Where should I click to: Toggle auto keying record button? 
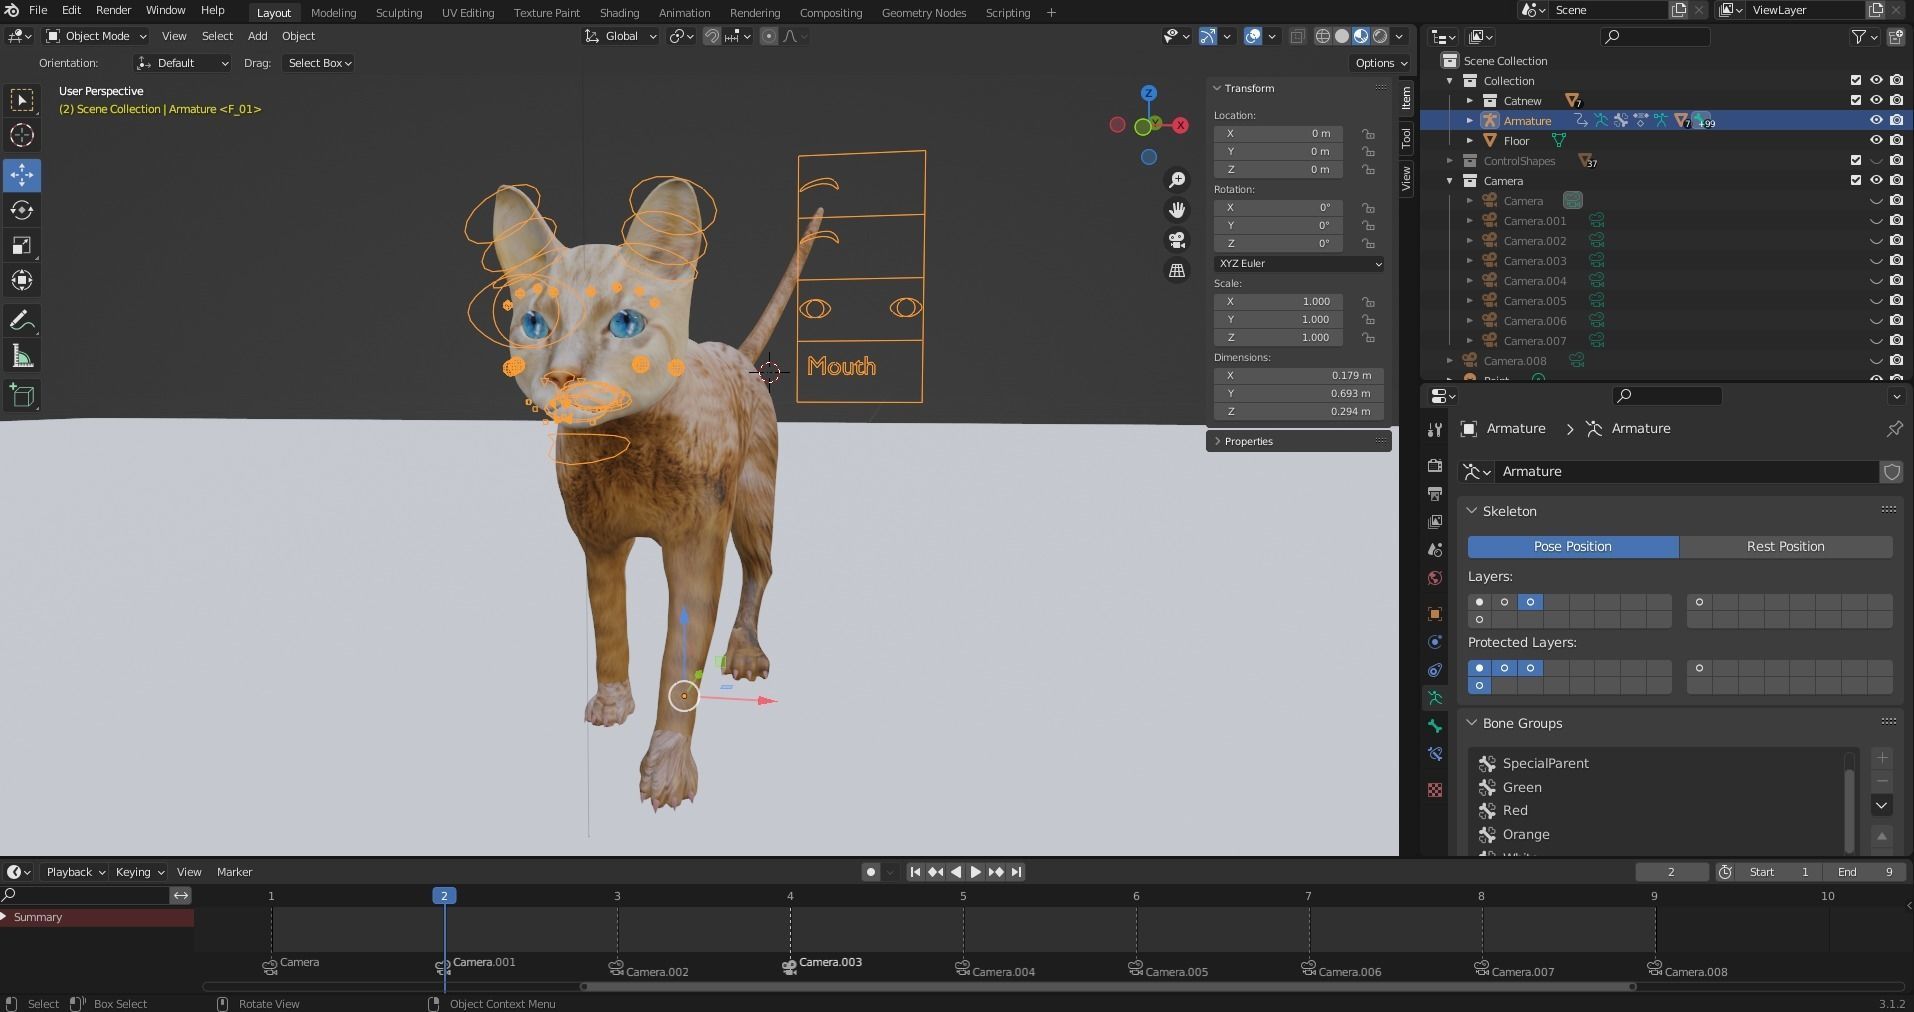pyautogui.click(x=870, y=872)
